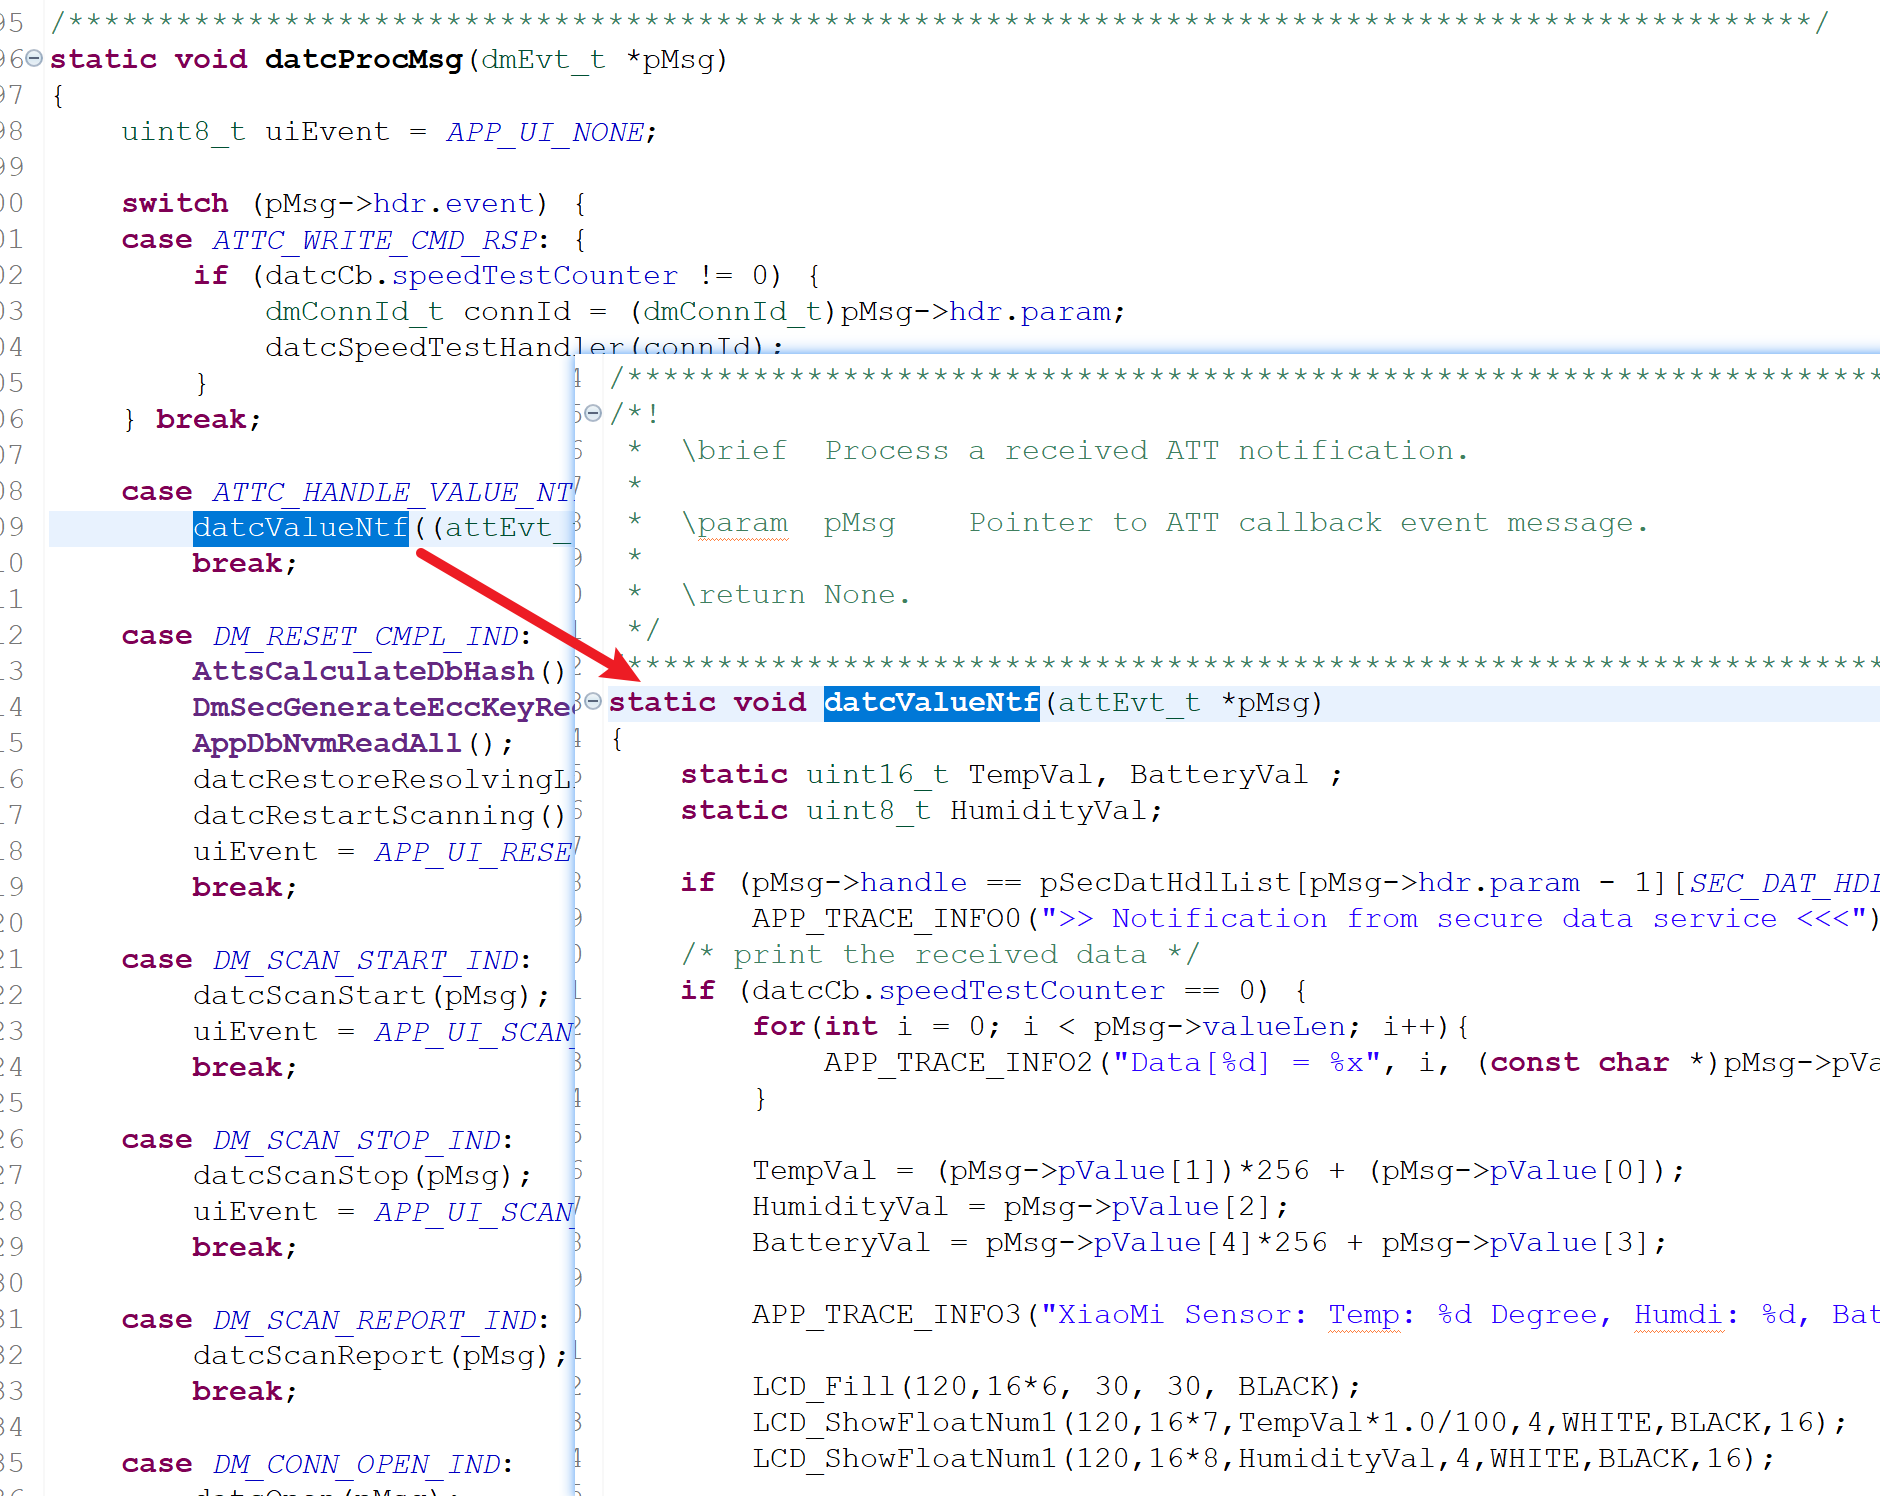
Task: Click the ATTC_WRITE_CMD_RSP case label
Action: point(374,240)
